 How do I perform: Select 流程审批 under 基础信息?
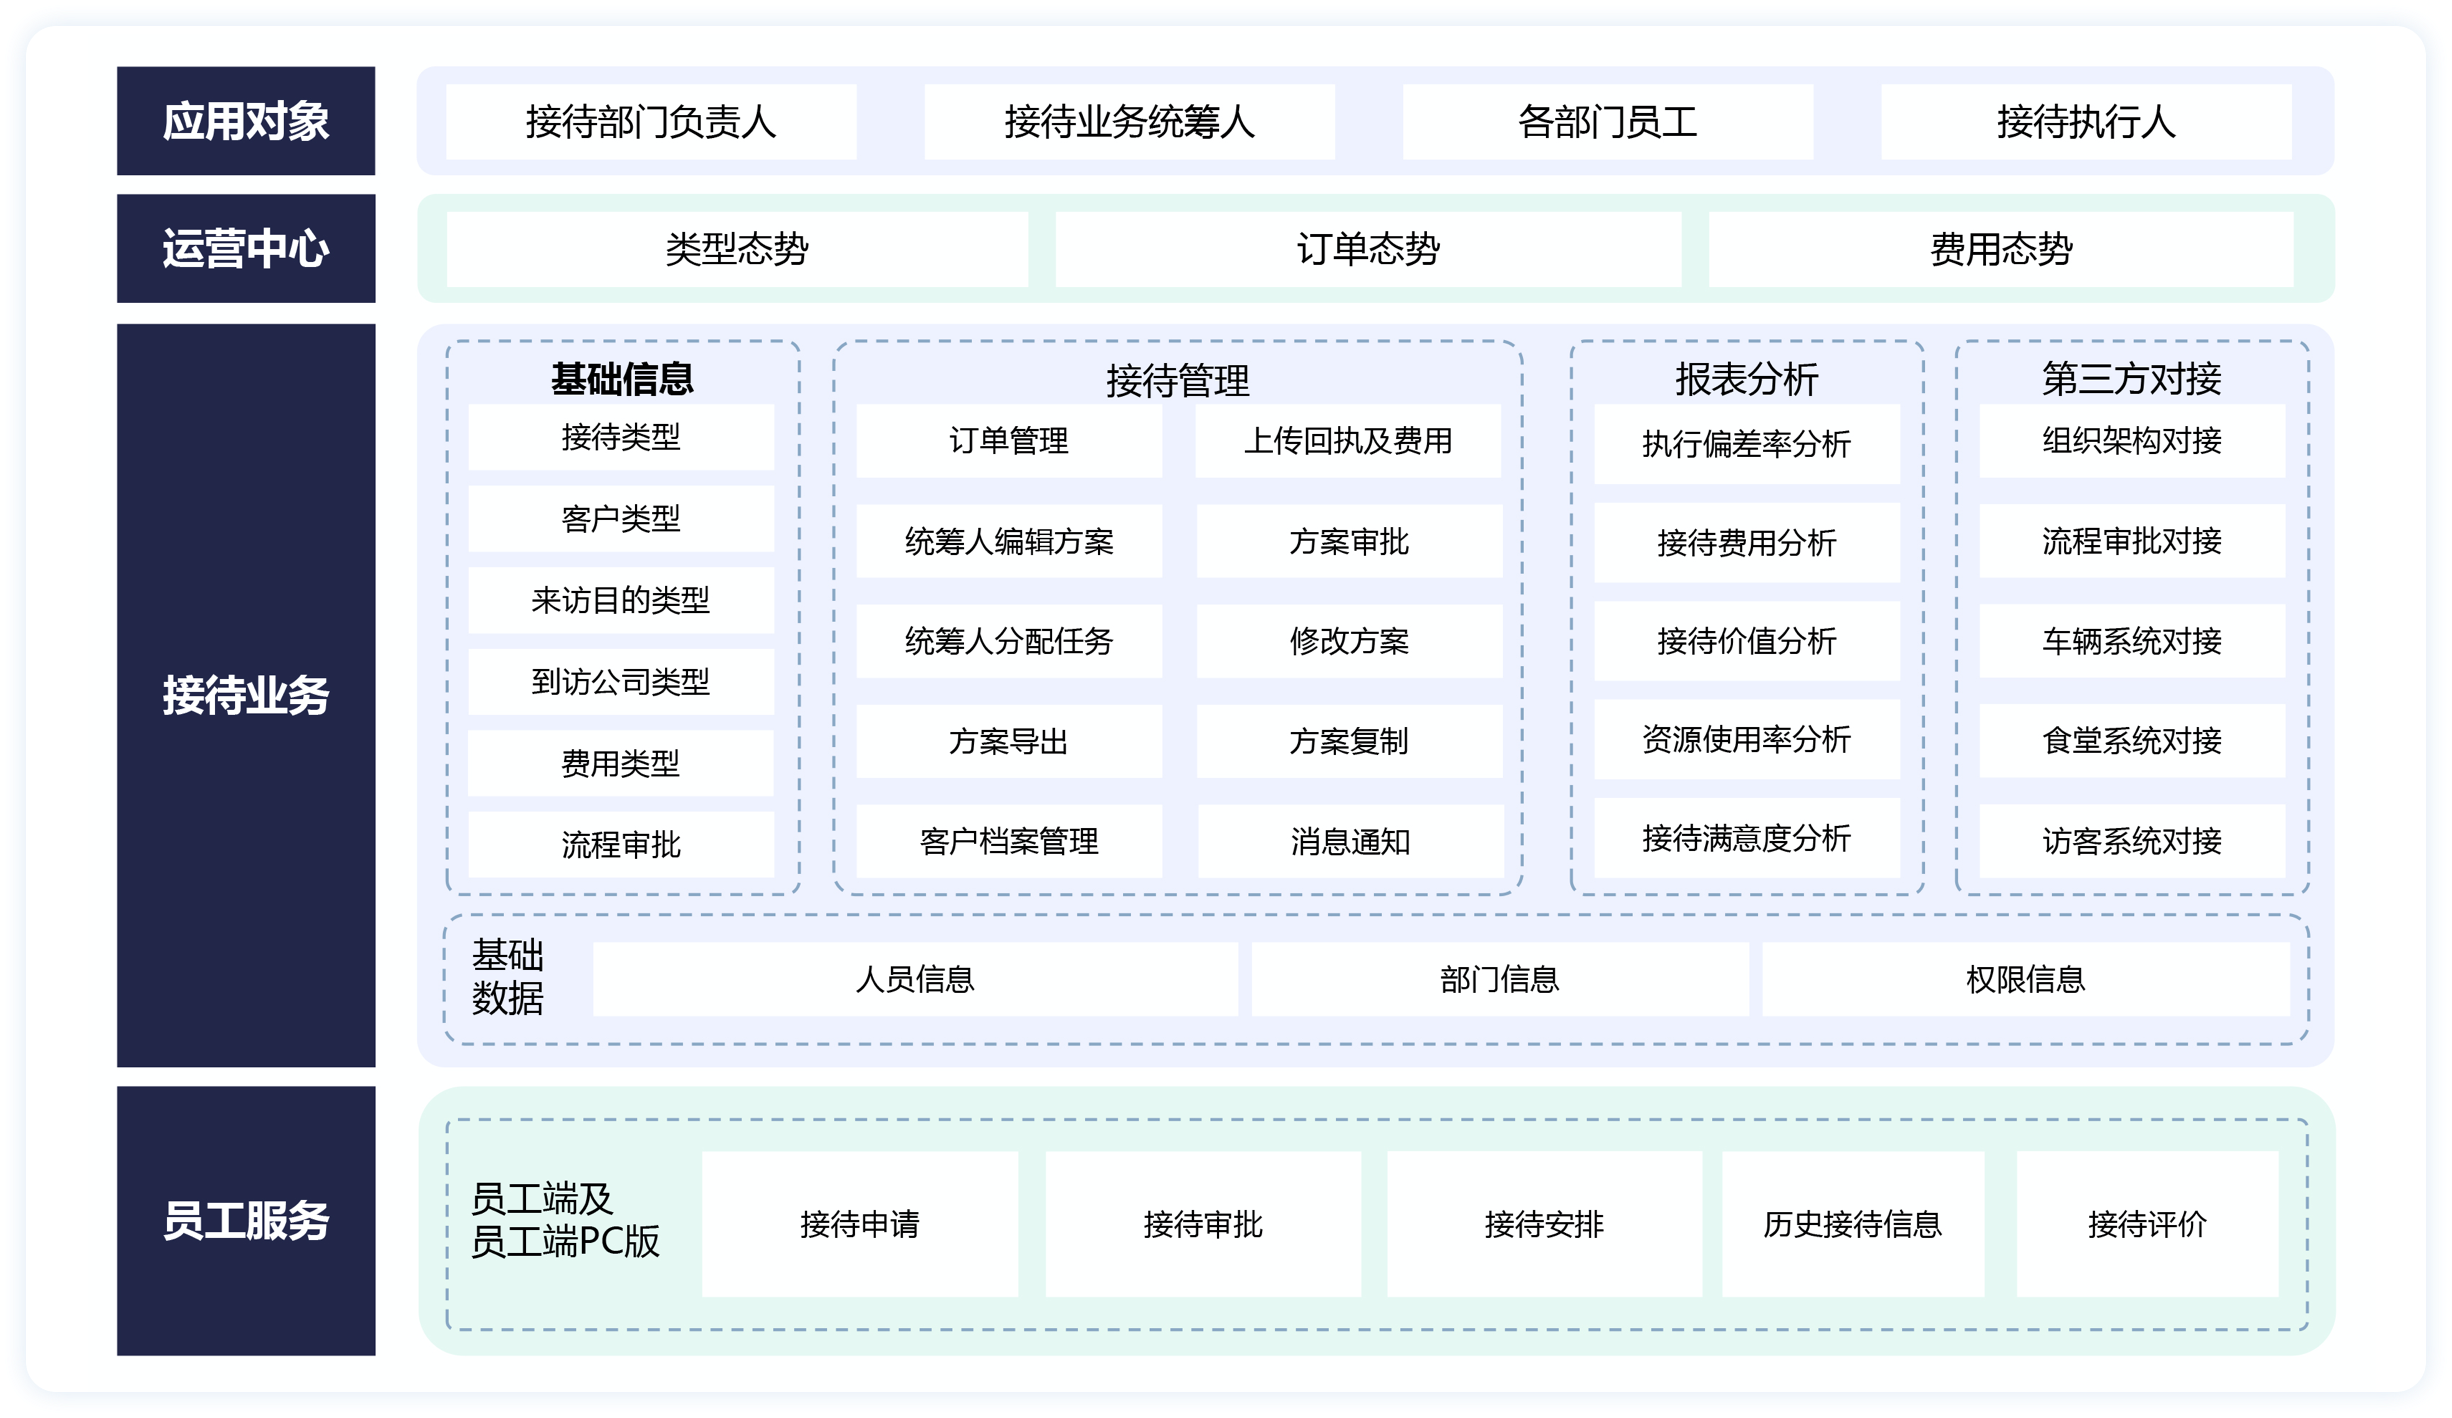point(621,845)
